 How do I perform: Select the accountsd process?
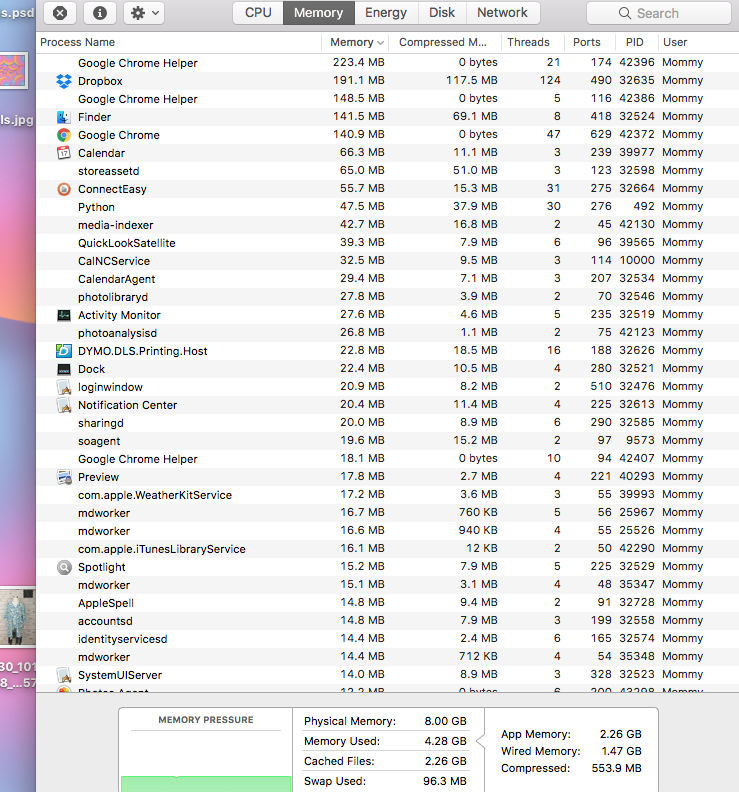click(387, 621)
